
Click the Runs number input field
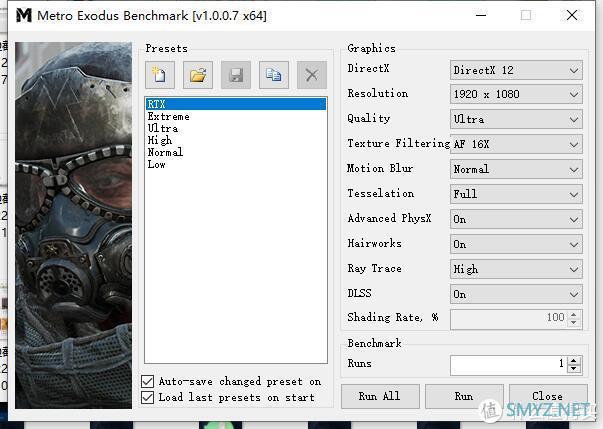(509, 364)
